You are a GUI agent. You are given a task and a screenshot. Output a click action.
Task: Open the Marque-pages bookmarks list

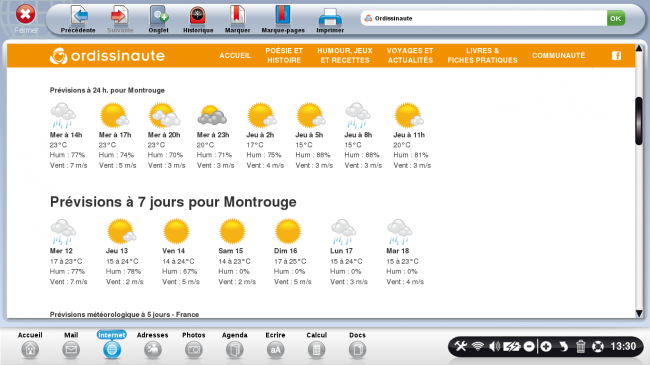pyautogui.click(x=283, y=19)
